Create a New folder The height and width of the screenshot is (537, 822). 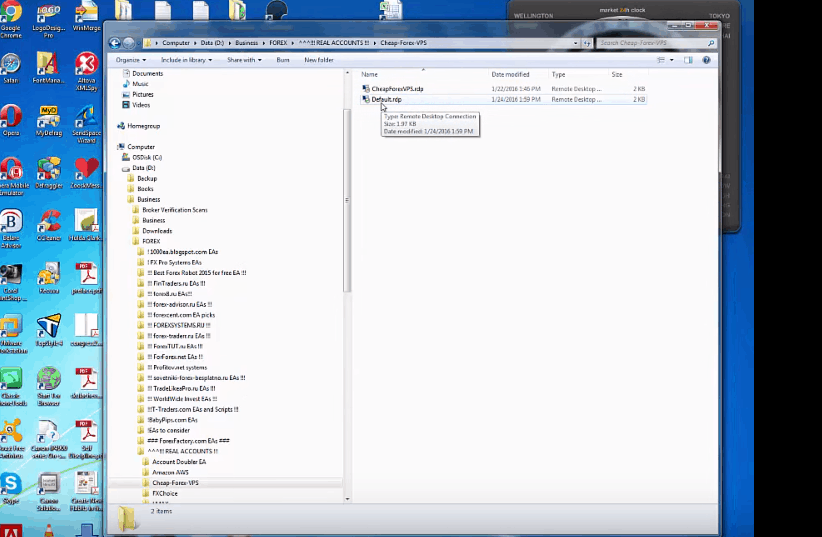[x=318, y=60]
